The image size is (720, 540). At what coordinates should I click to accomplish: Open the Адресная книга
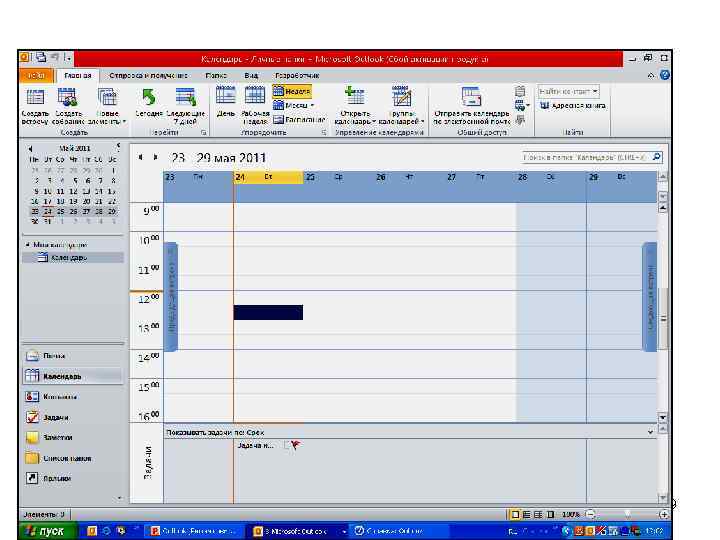tap(572, 106)
